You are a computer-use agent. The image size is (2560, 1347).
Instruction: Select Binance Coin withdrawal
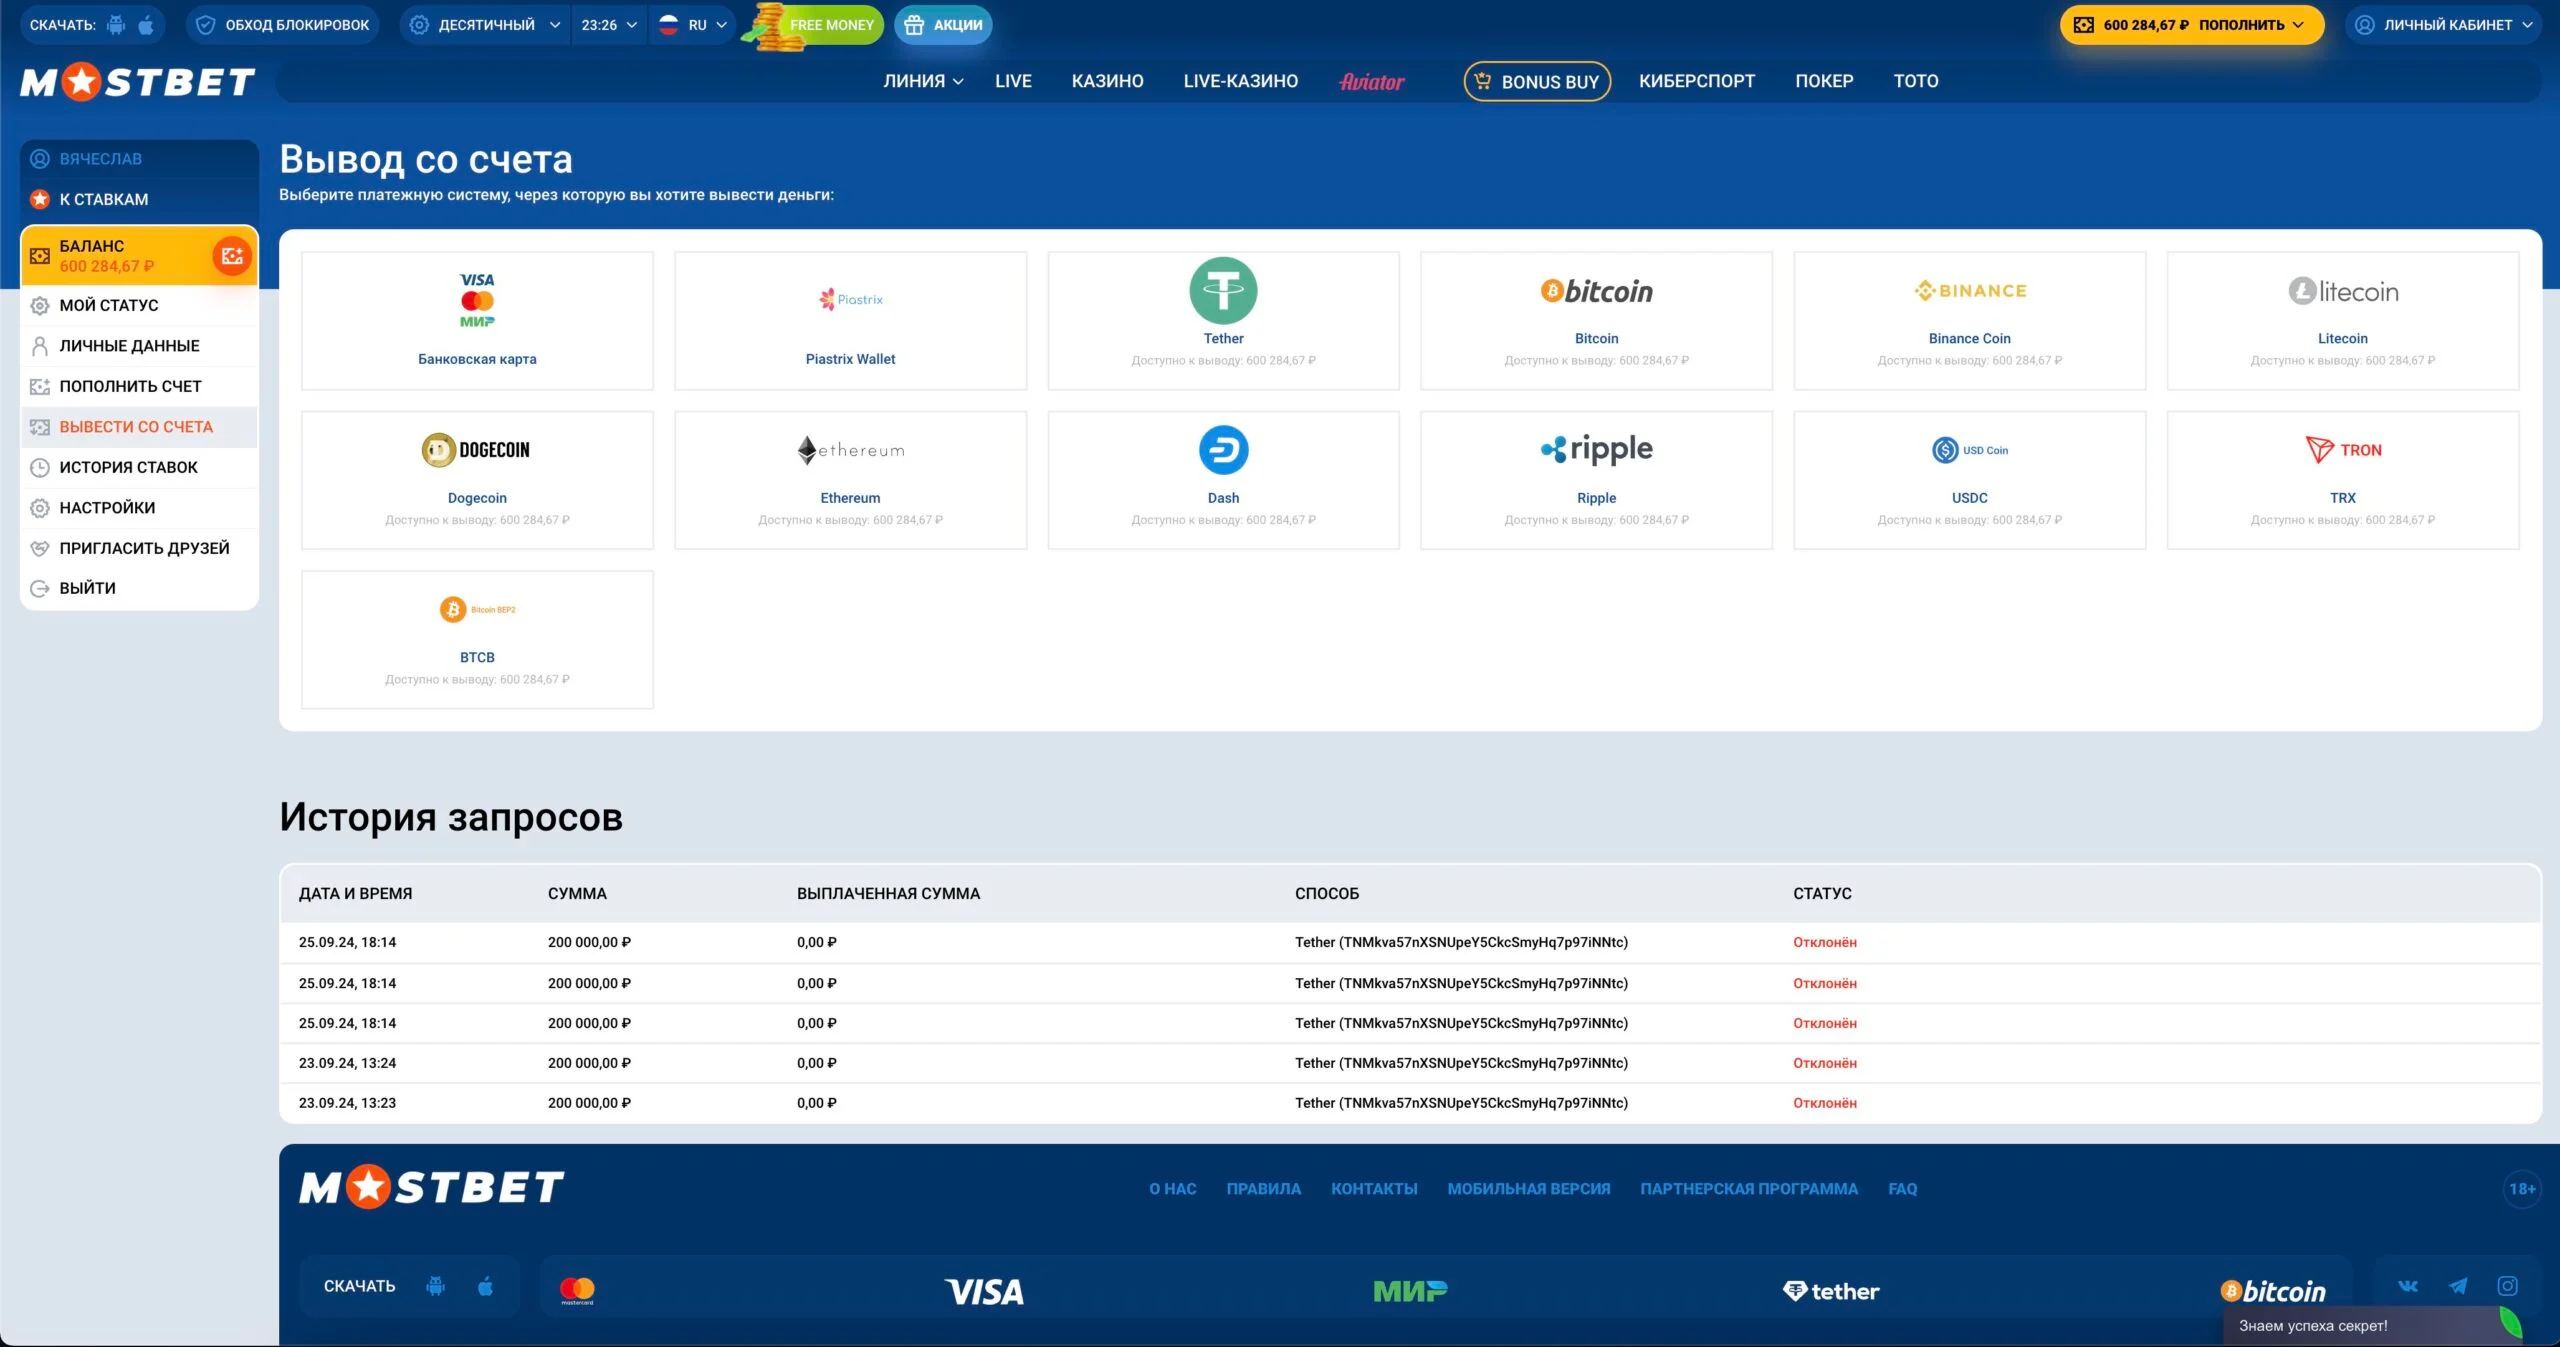coord(1969,318)
